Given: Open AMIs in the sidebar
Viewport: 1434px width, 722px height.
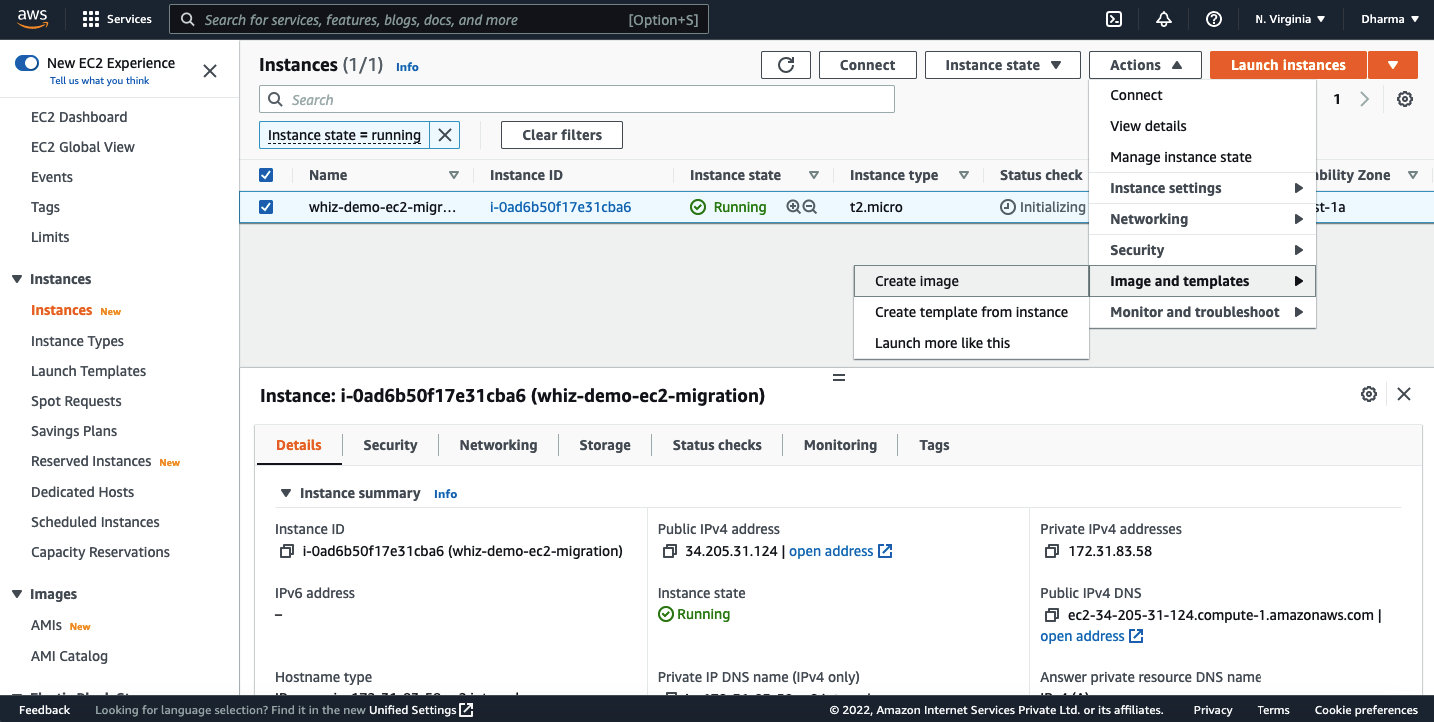Looking at the screenshot, I should [46, 625].
